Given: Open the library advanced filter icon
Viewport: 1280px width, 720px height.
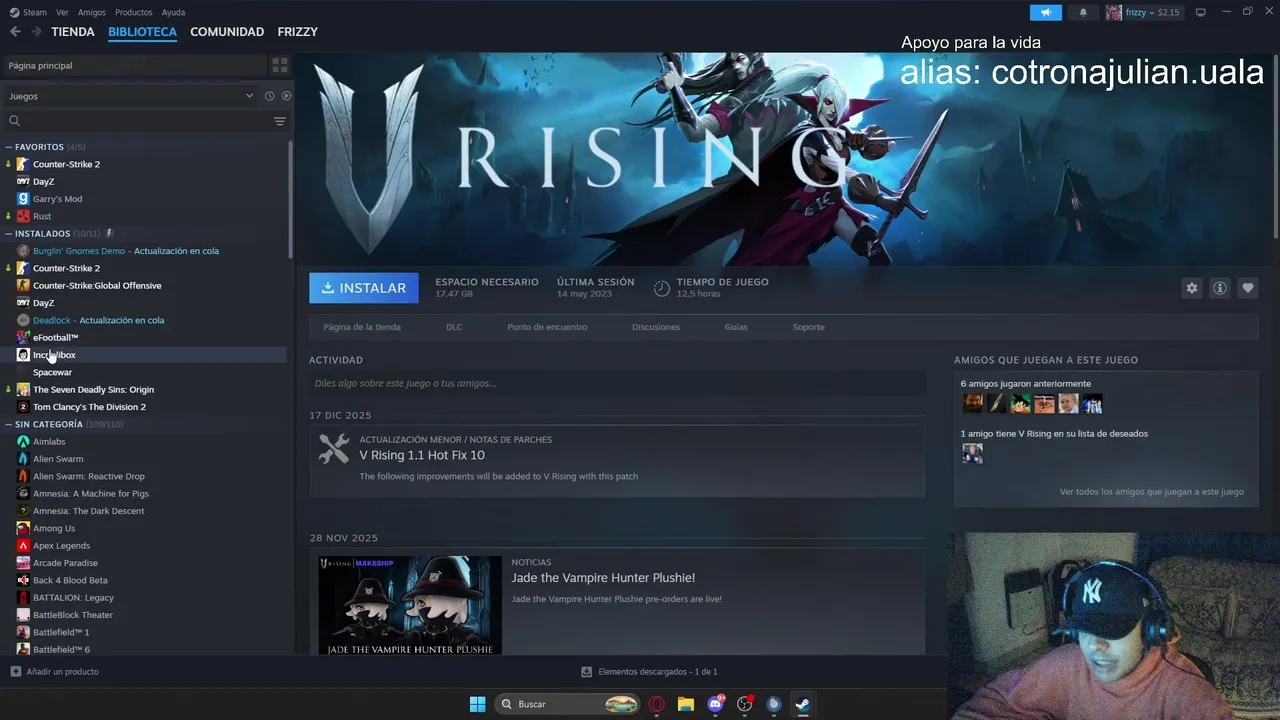Looking at the screenshot, I should pyautogui.click(x=280, y=121).
